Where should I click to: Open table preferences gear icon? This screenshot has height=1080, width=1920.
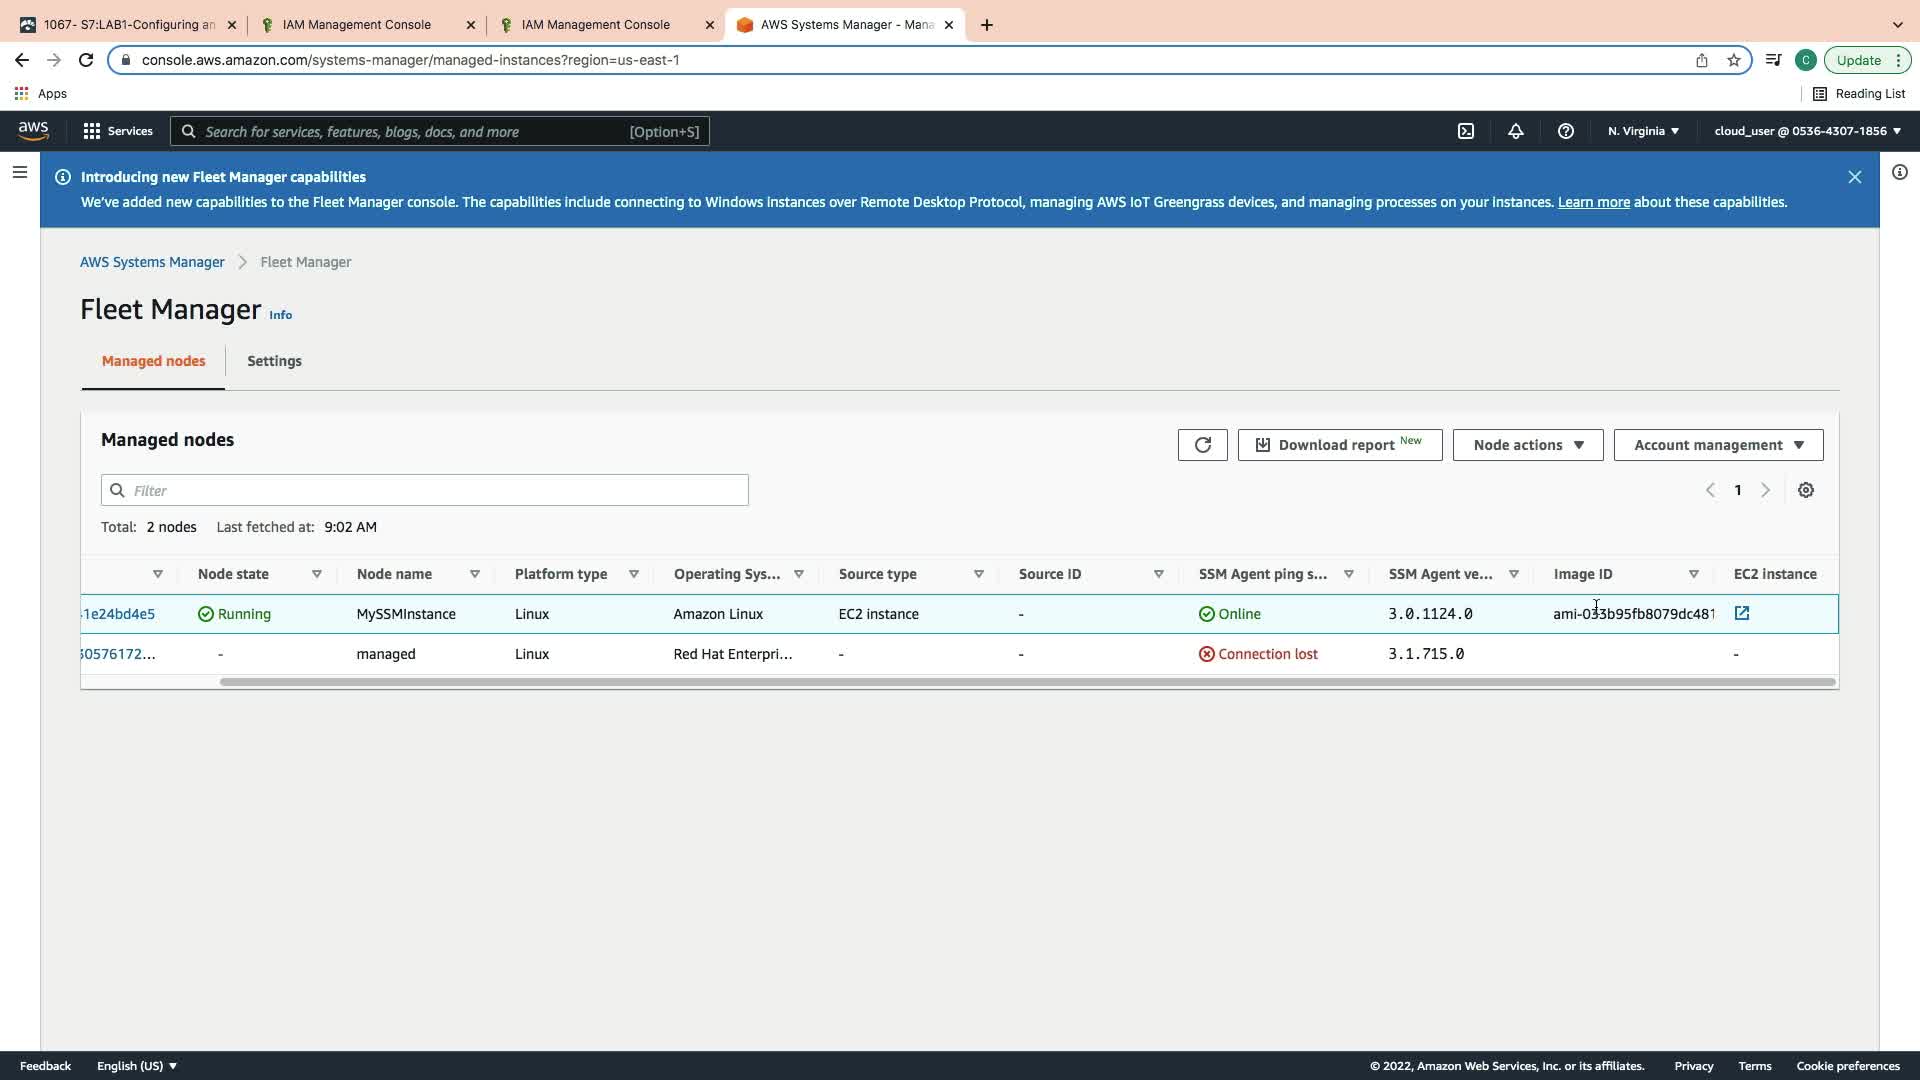(x=1805, y=490)
